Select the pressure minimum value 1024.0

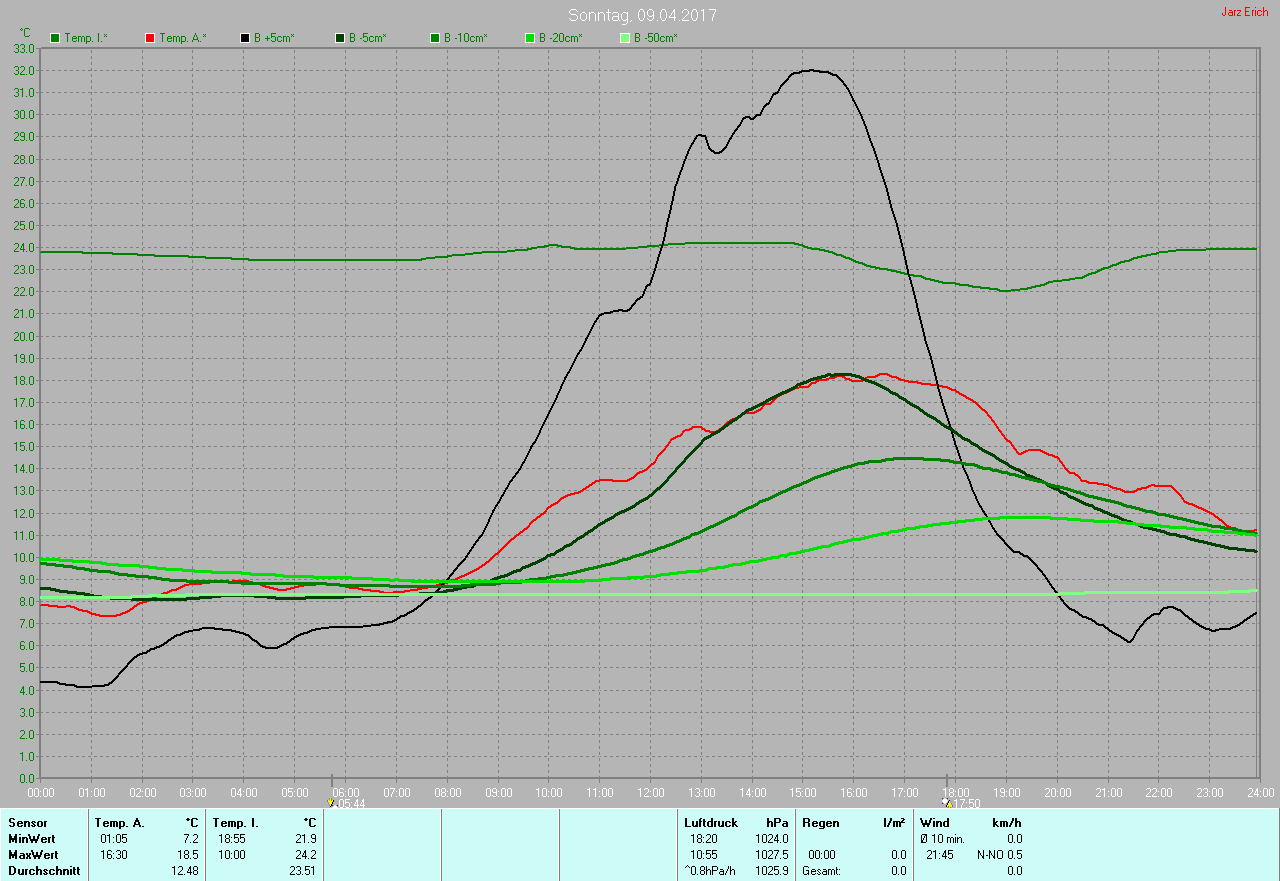(772, 839)
